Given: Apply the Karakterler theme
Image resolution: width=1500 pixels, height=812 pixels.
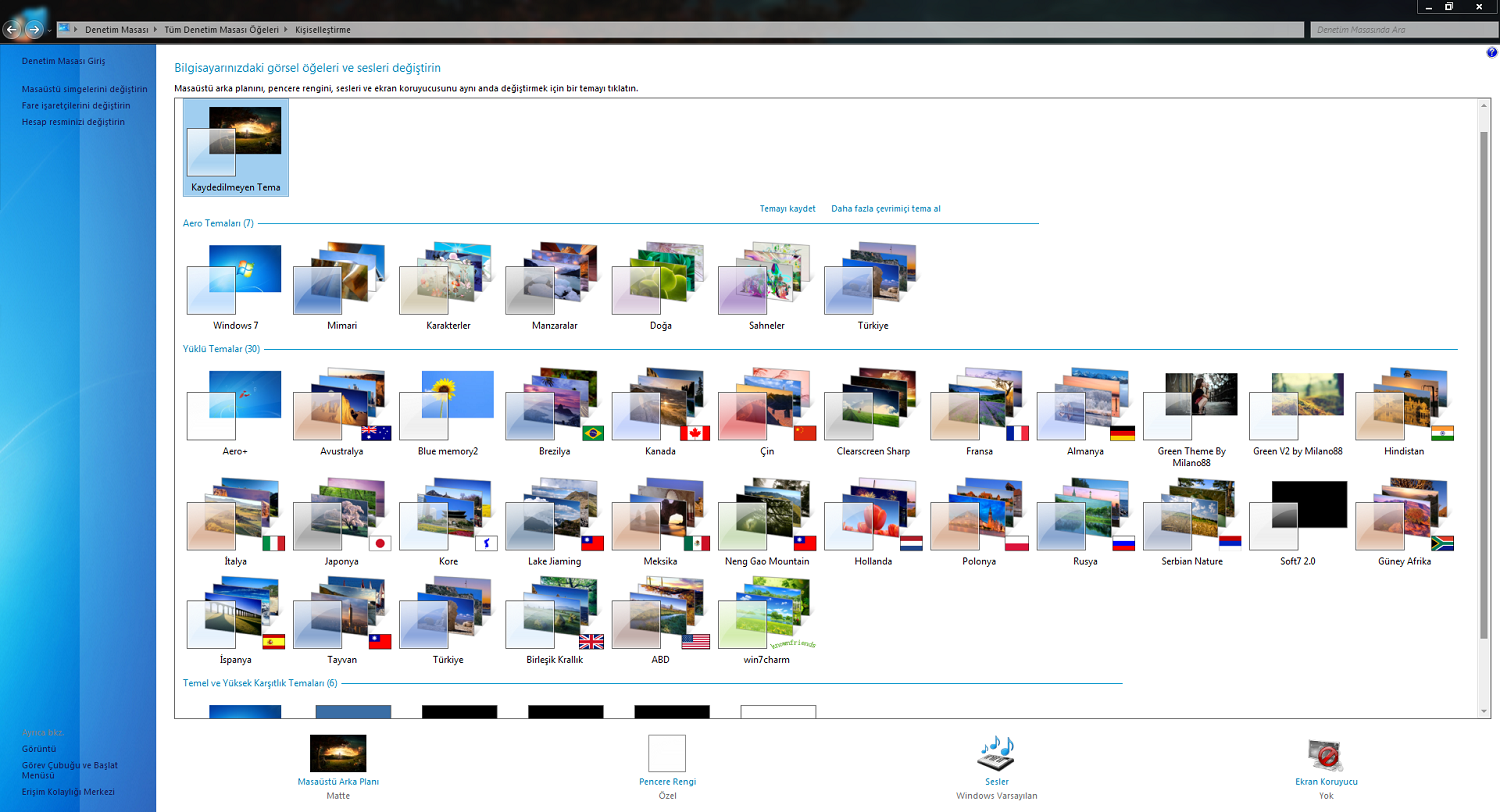Looking at the screenshot, I should point(447,288).
